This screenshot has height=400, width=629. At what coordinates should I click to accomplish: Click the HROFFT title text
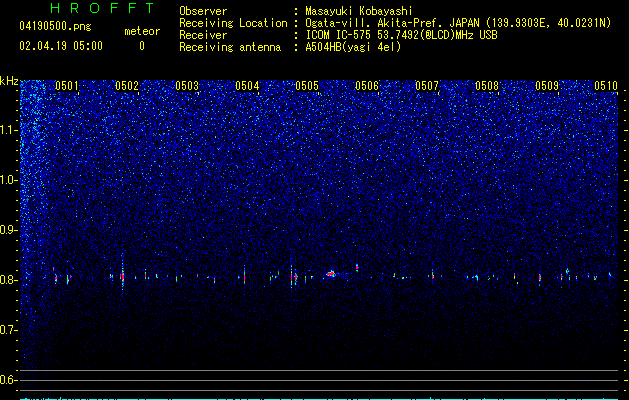[103, 8]
